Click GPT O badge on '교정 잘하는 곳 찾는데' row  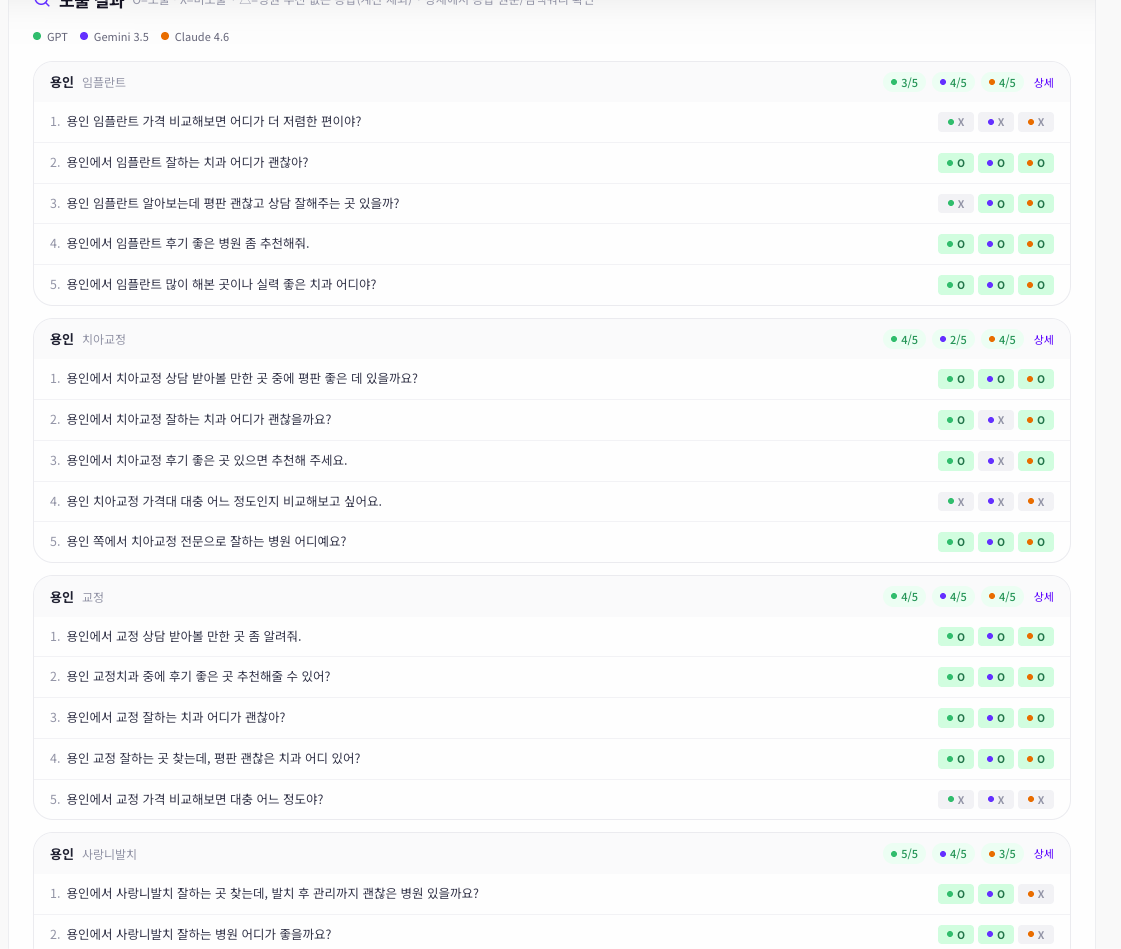click(955, 759)
